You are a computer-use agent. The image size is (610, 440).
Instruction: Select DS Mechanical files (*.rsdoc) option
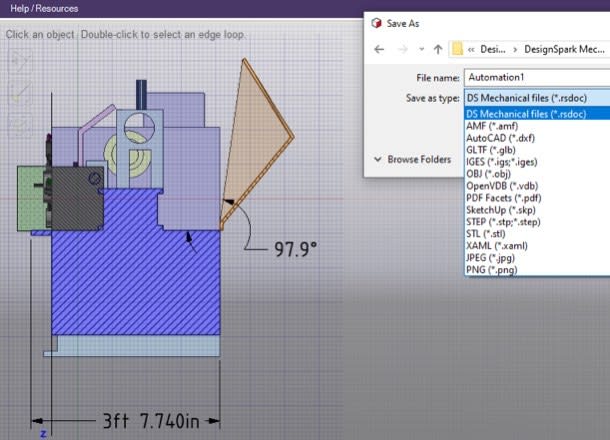[x=537, y=114]
